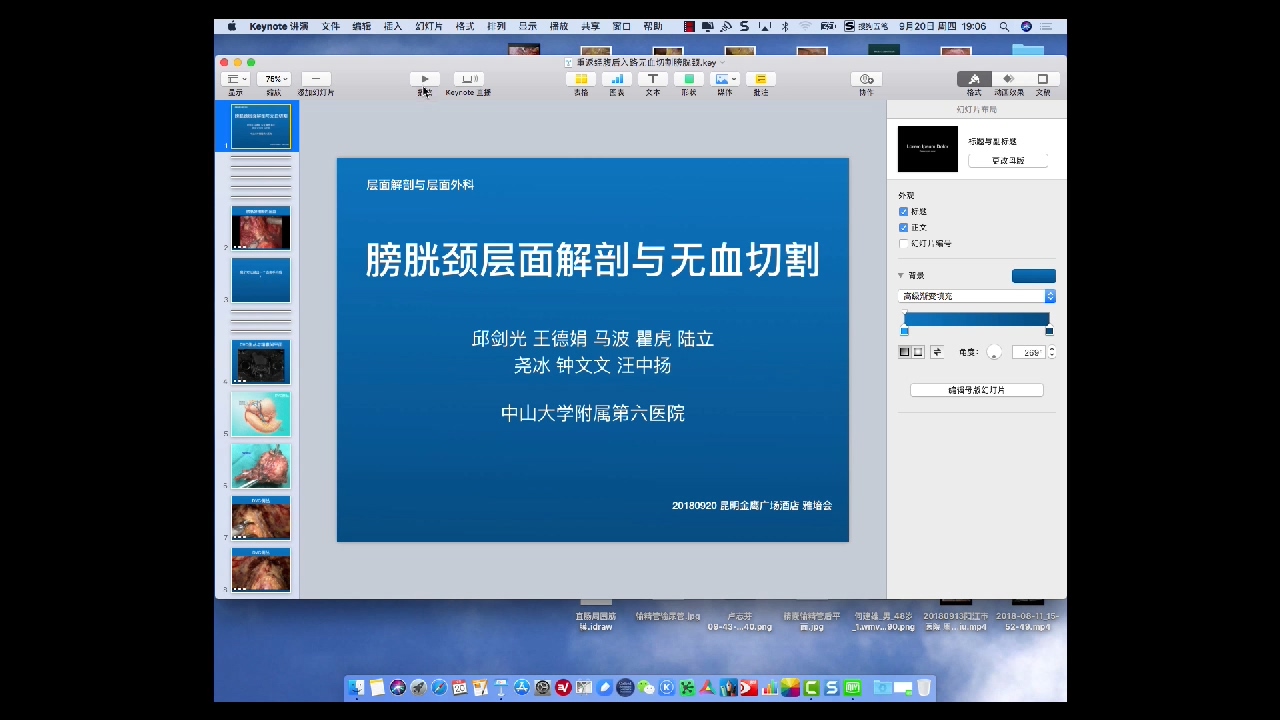This screenshot has height=720, width=1280.
Task: Select the linear gradient type button
Action: pos(905,352)
